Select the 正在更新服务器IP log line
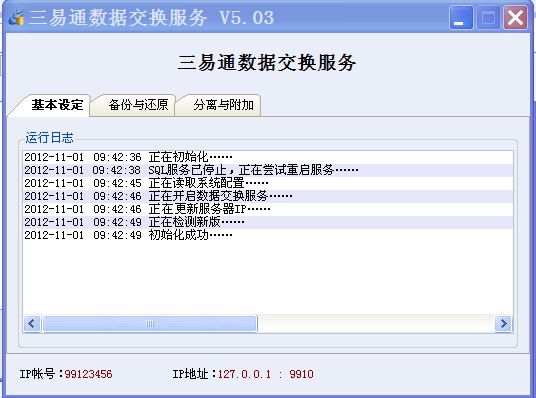The width and height of the screenshot is (536, 398). 268,209
